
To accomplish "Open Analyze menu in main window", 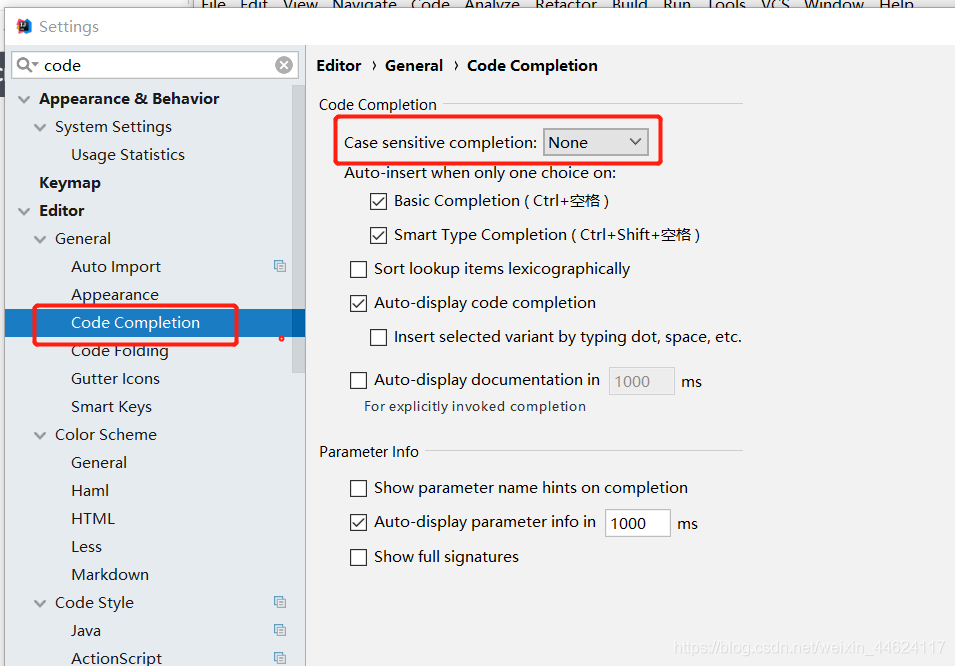I will (x=492, y=4).
